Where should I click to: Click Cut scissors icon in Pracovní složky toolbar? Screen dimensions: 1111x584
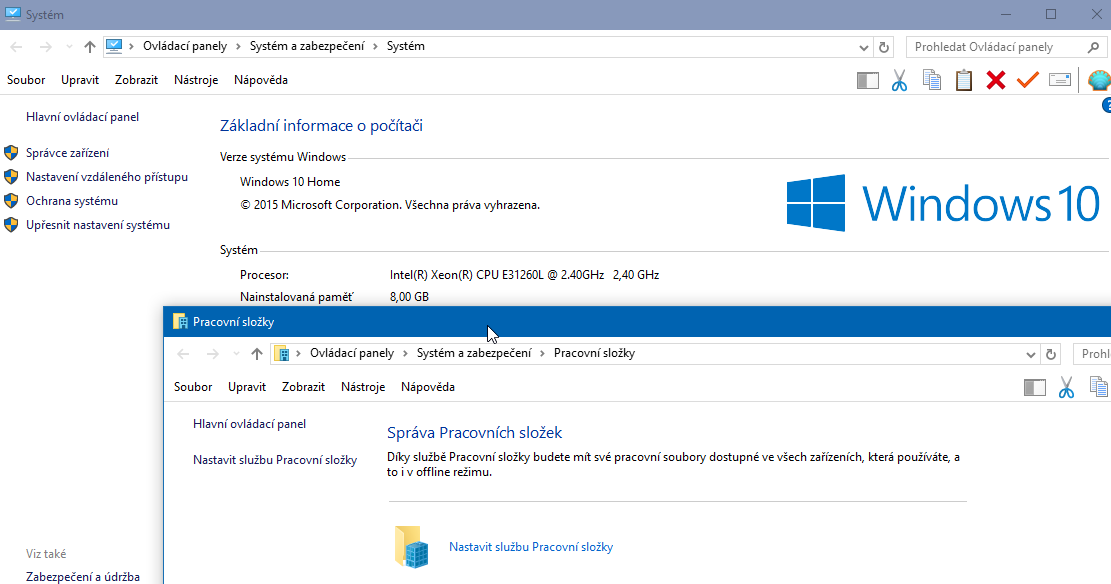(x=1066, y=387)
